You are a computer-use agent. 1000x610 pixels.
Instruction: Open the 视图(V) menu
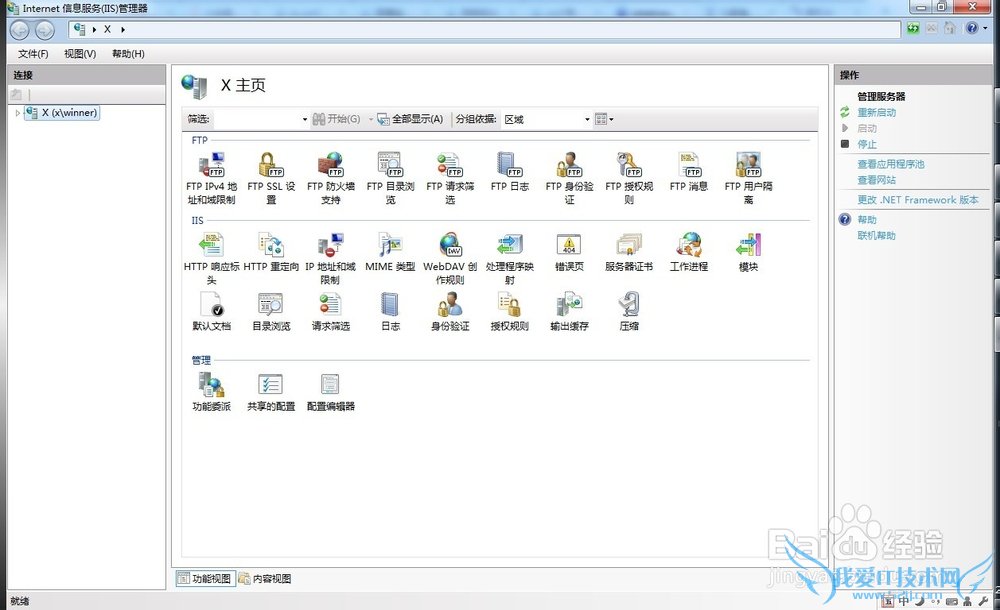(80, 54)
